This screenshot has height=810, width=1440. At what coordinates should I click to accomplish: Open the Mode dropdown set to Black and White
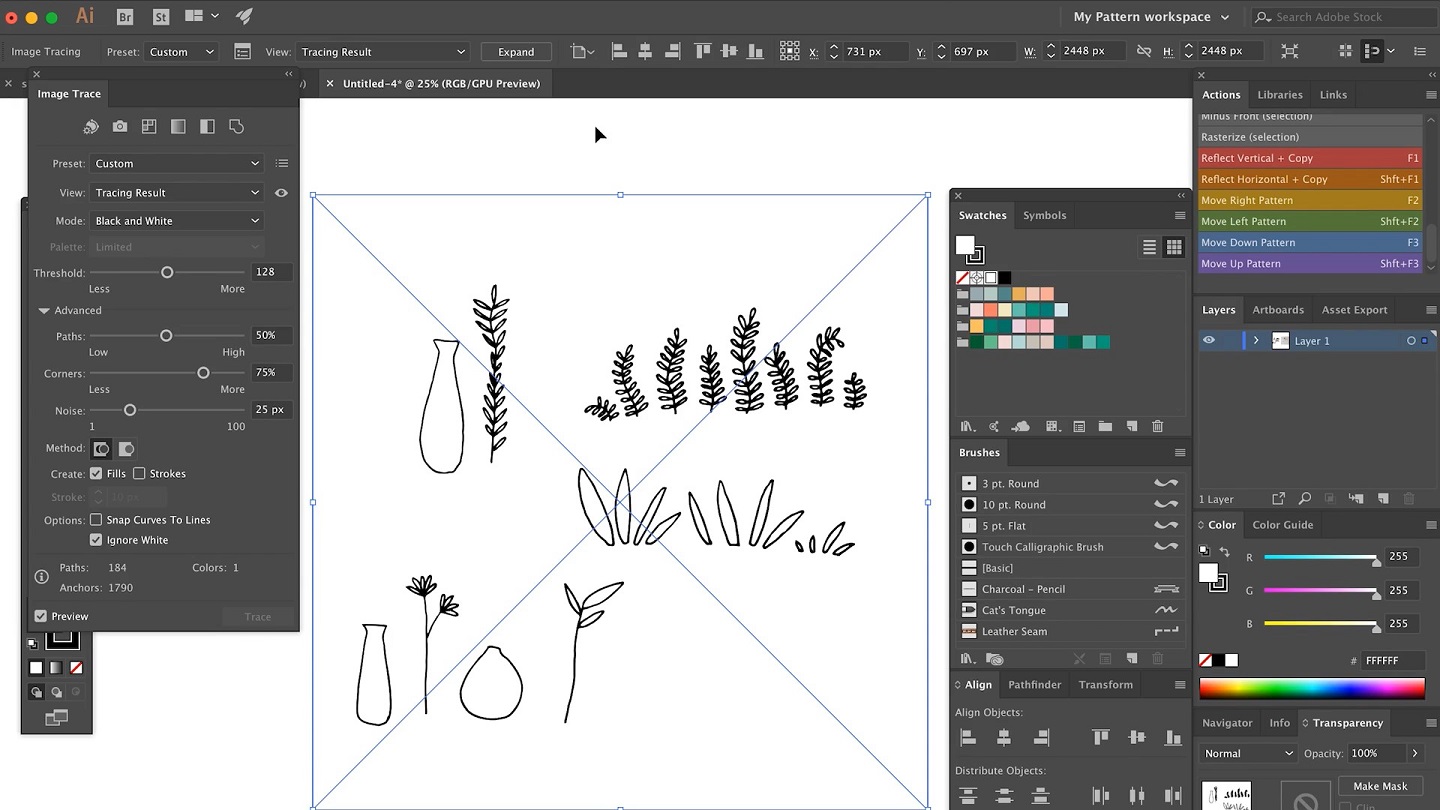click(176, 220)
